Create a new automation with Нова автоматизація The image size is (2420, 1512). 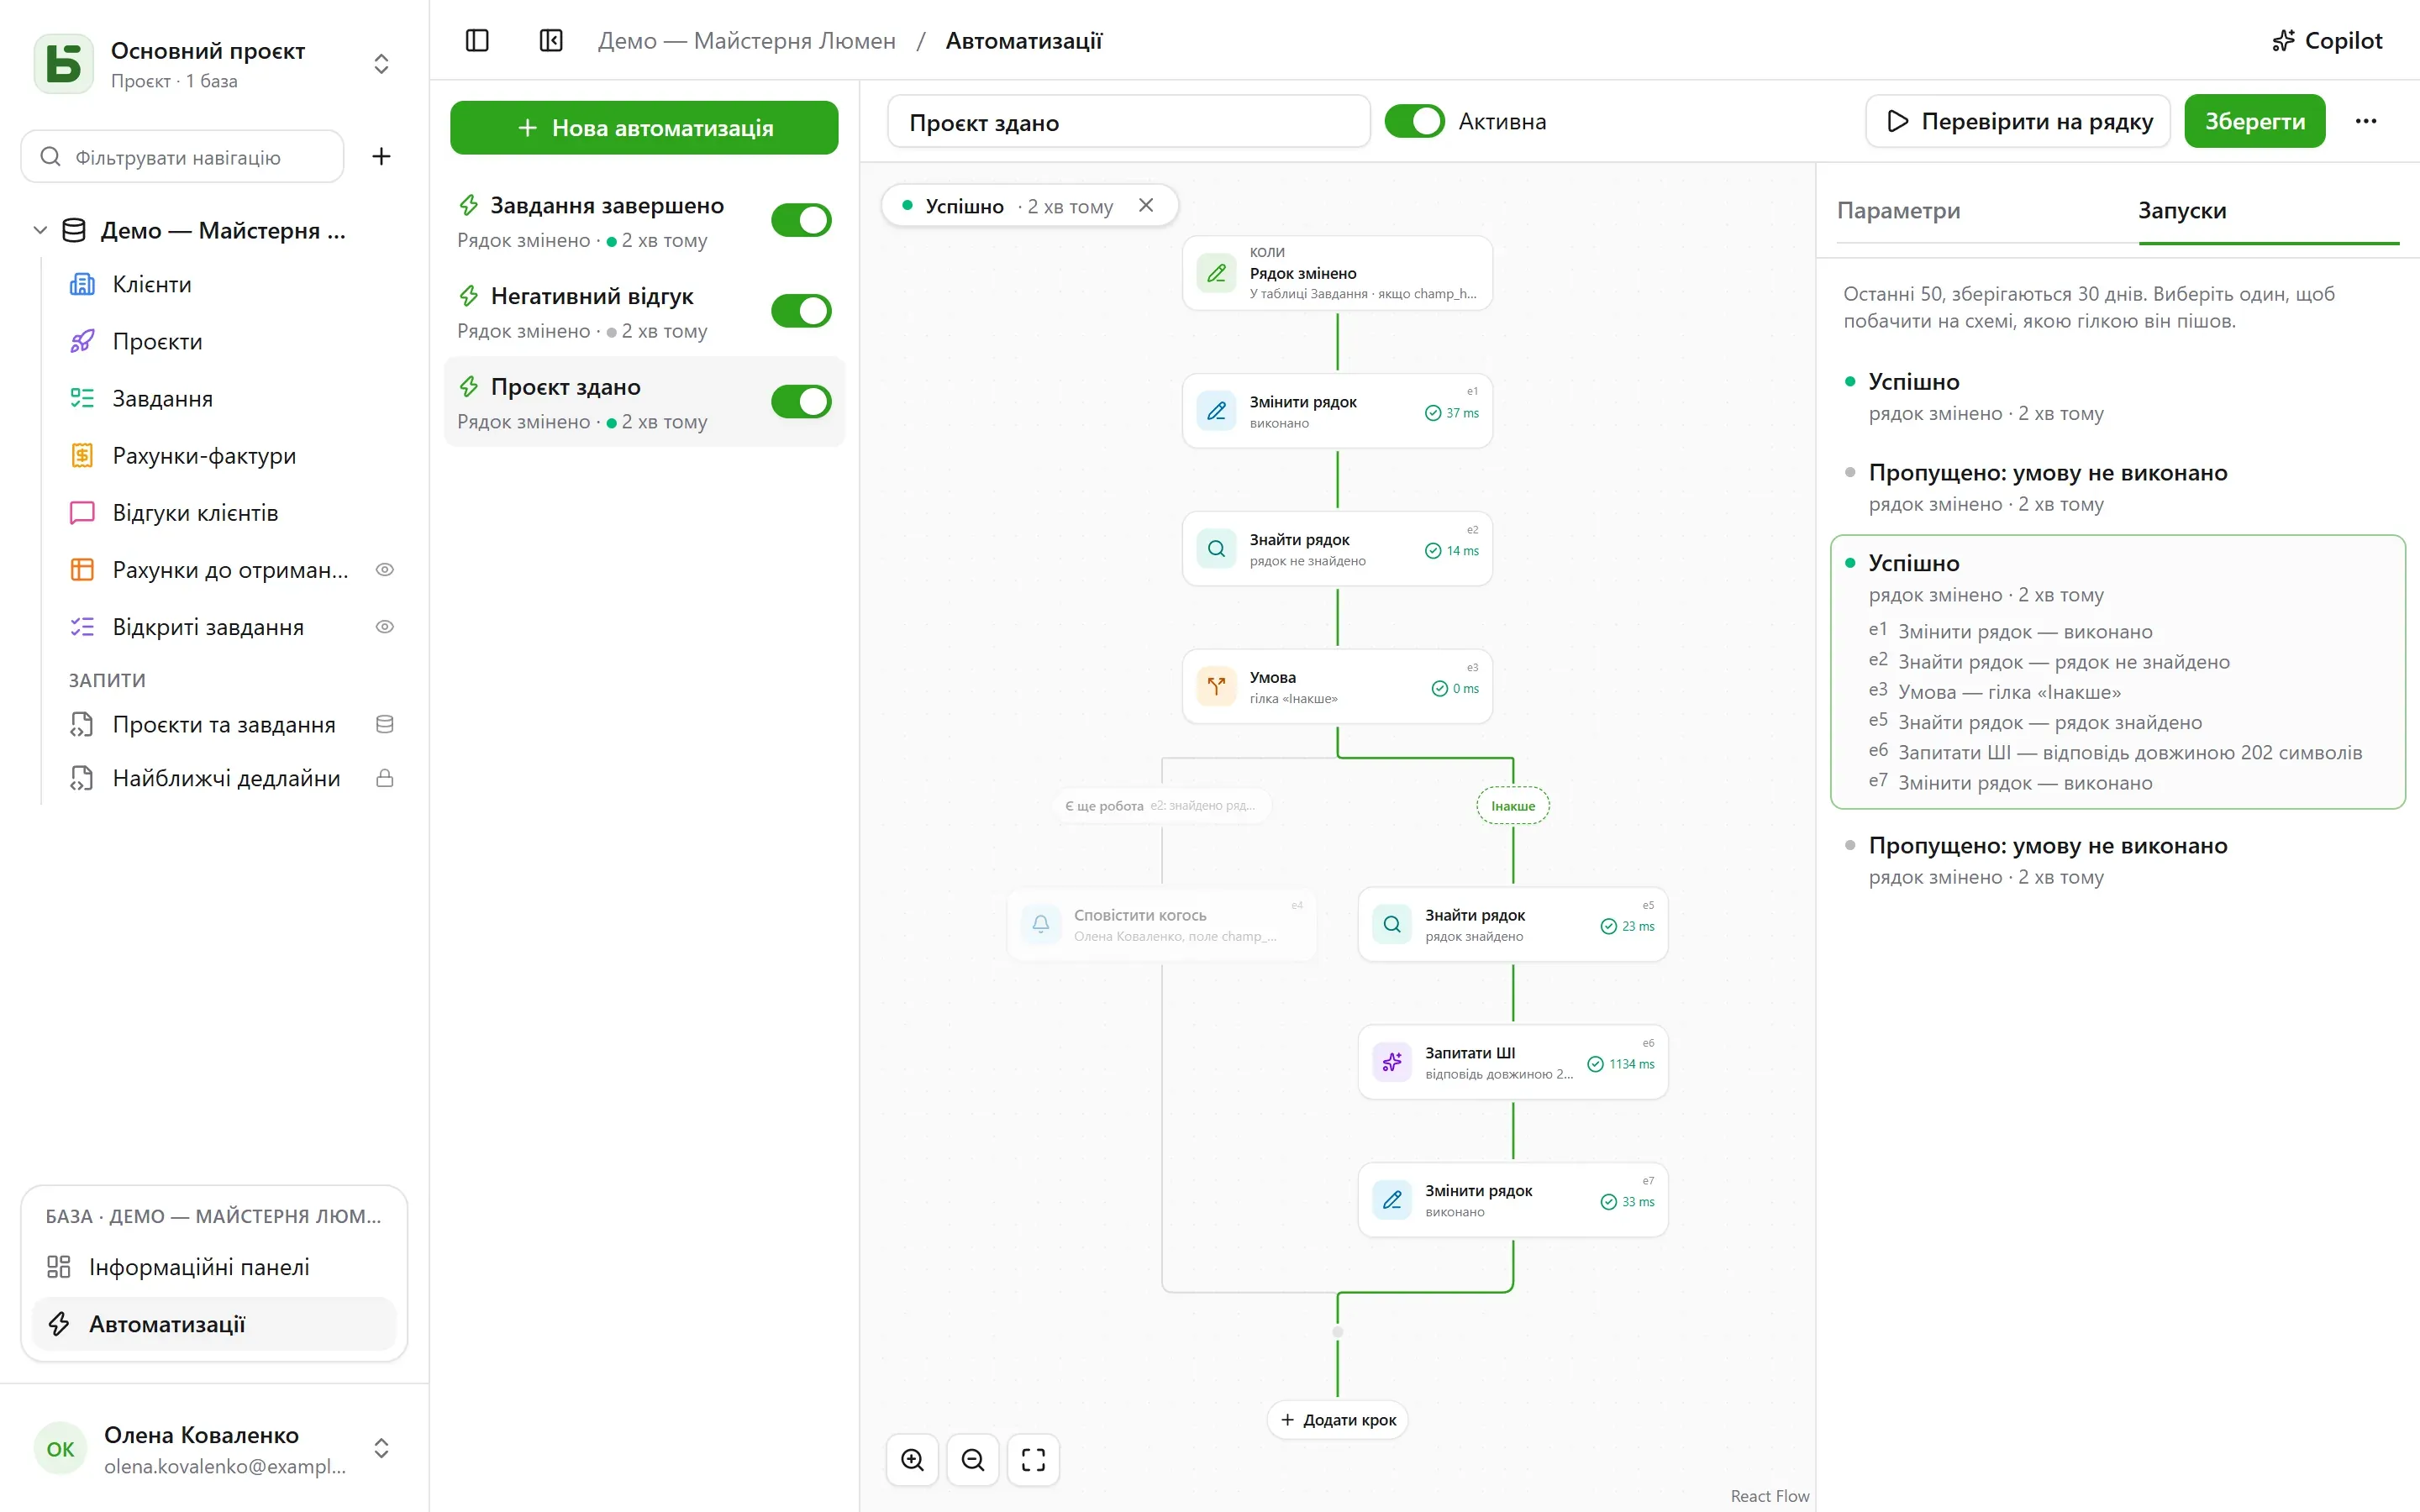point(644,128)
